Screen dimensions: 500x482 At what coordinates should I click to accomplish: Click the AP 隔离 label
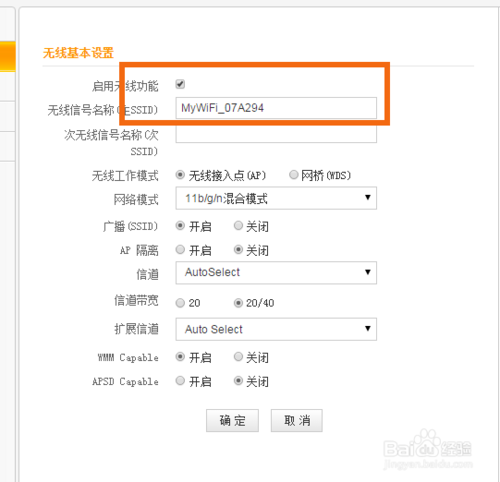coord(139,250)
